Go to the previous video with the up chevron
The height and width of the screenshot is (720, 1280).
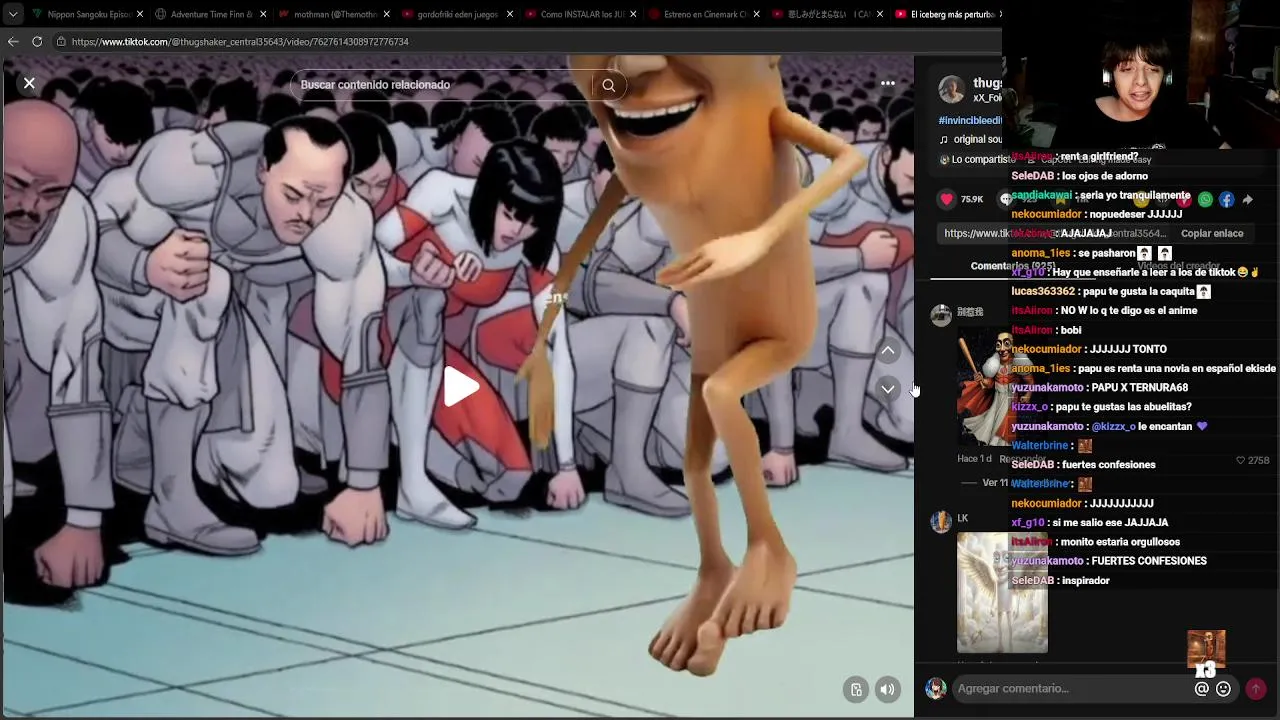887,350
